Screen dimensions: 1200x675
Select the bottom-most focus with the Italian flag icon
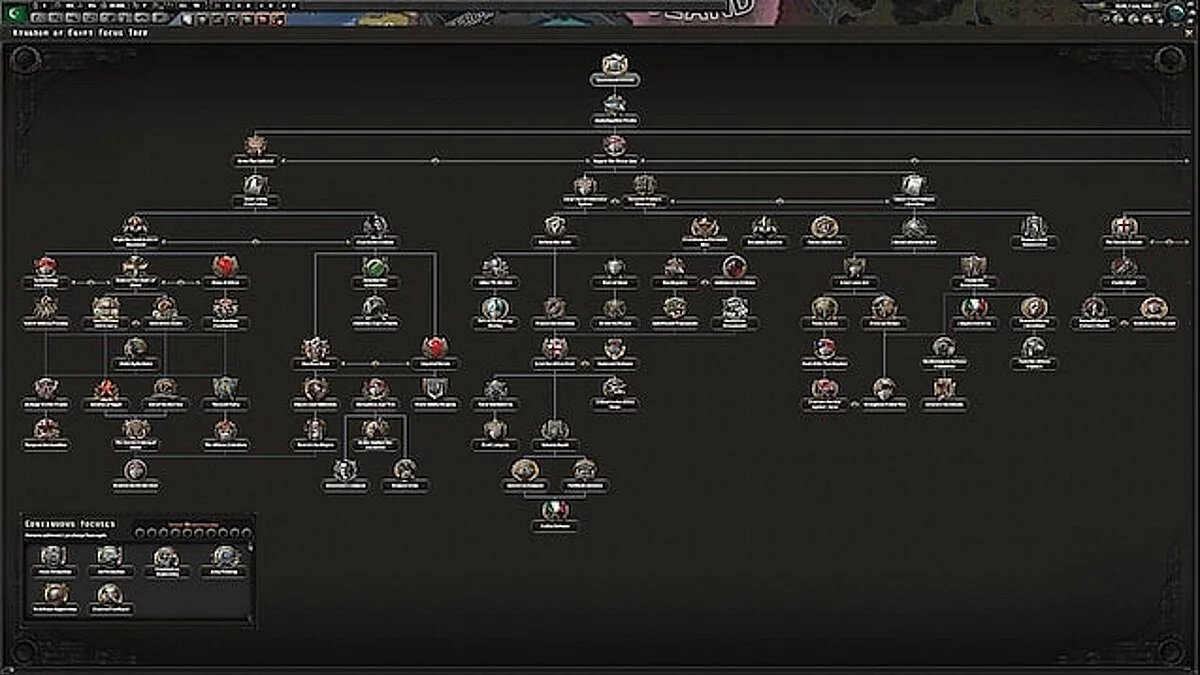555,508
